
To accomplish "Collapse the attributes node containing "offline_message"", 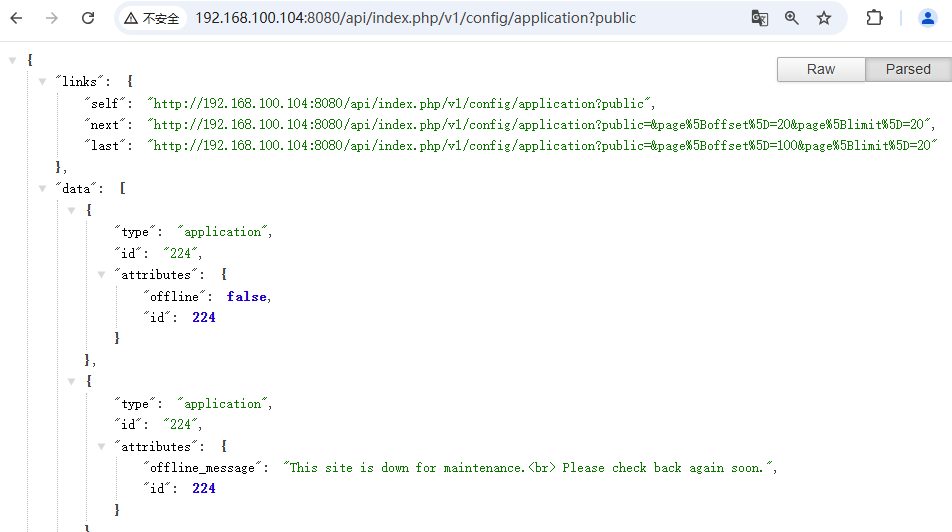I will (101, 446).
